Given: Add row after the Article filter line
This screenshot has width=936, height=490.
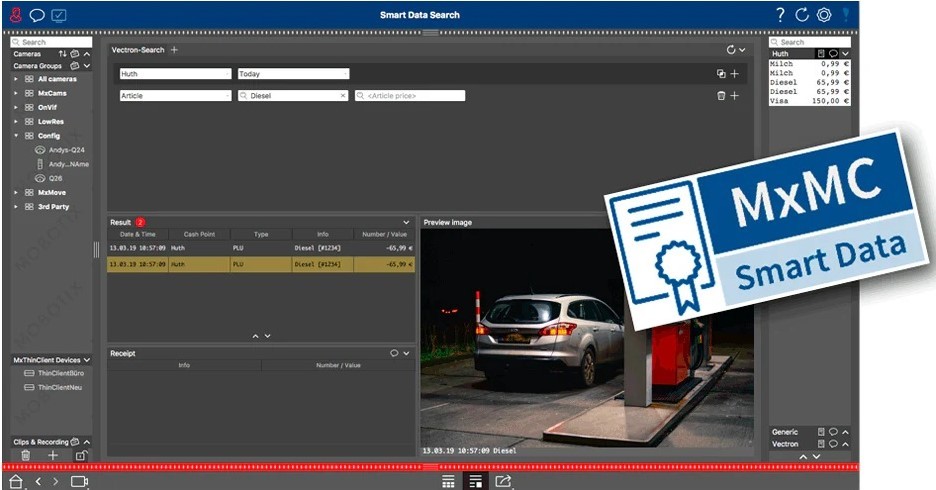Looking at the screenshot, I should tap(734, 95).
